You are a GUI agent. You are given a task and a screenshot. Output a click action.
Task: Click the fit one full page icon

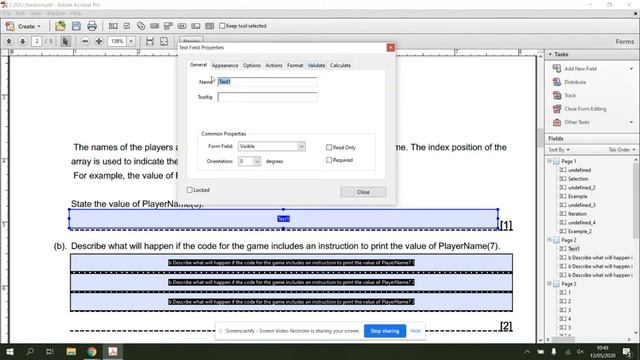point(164,41)
